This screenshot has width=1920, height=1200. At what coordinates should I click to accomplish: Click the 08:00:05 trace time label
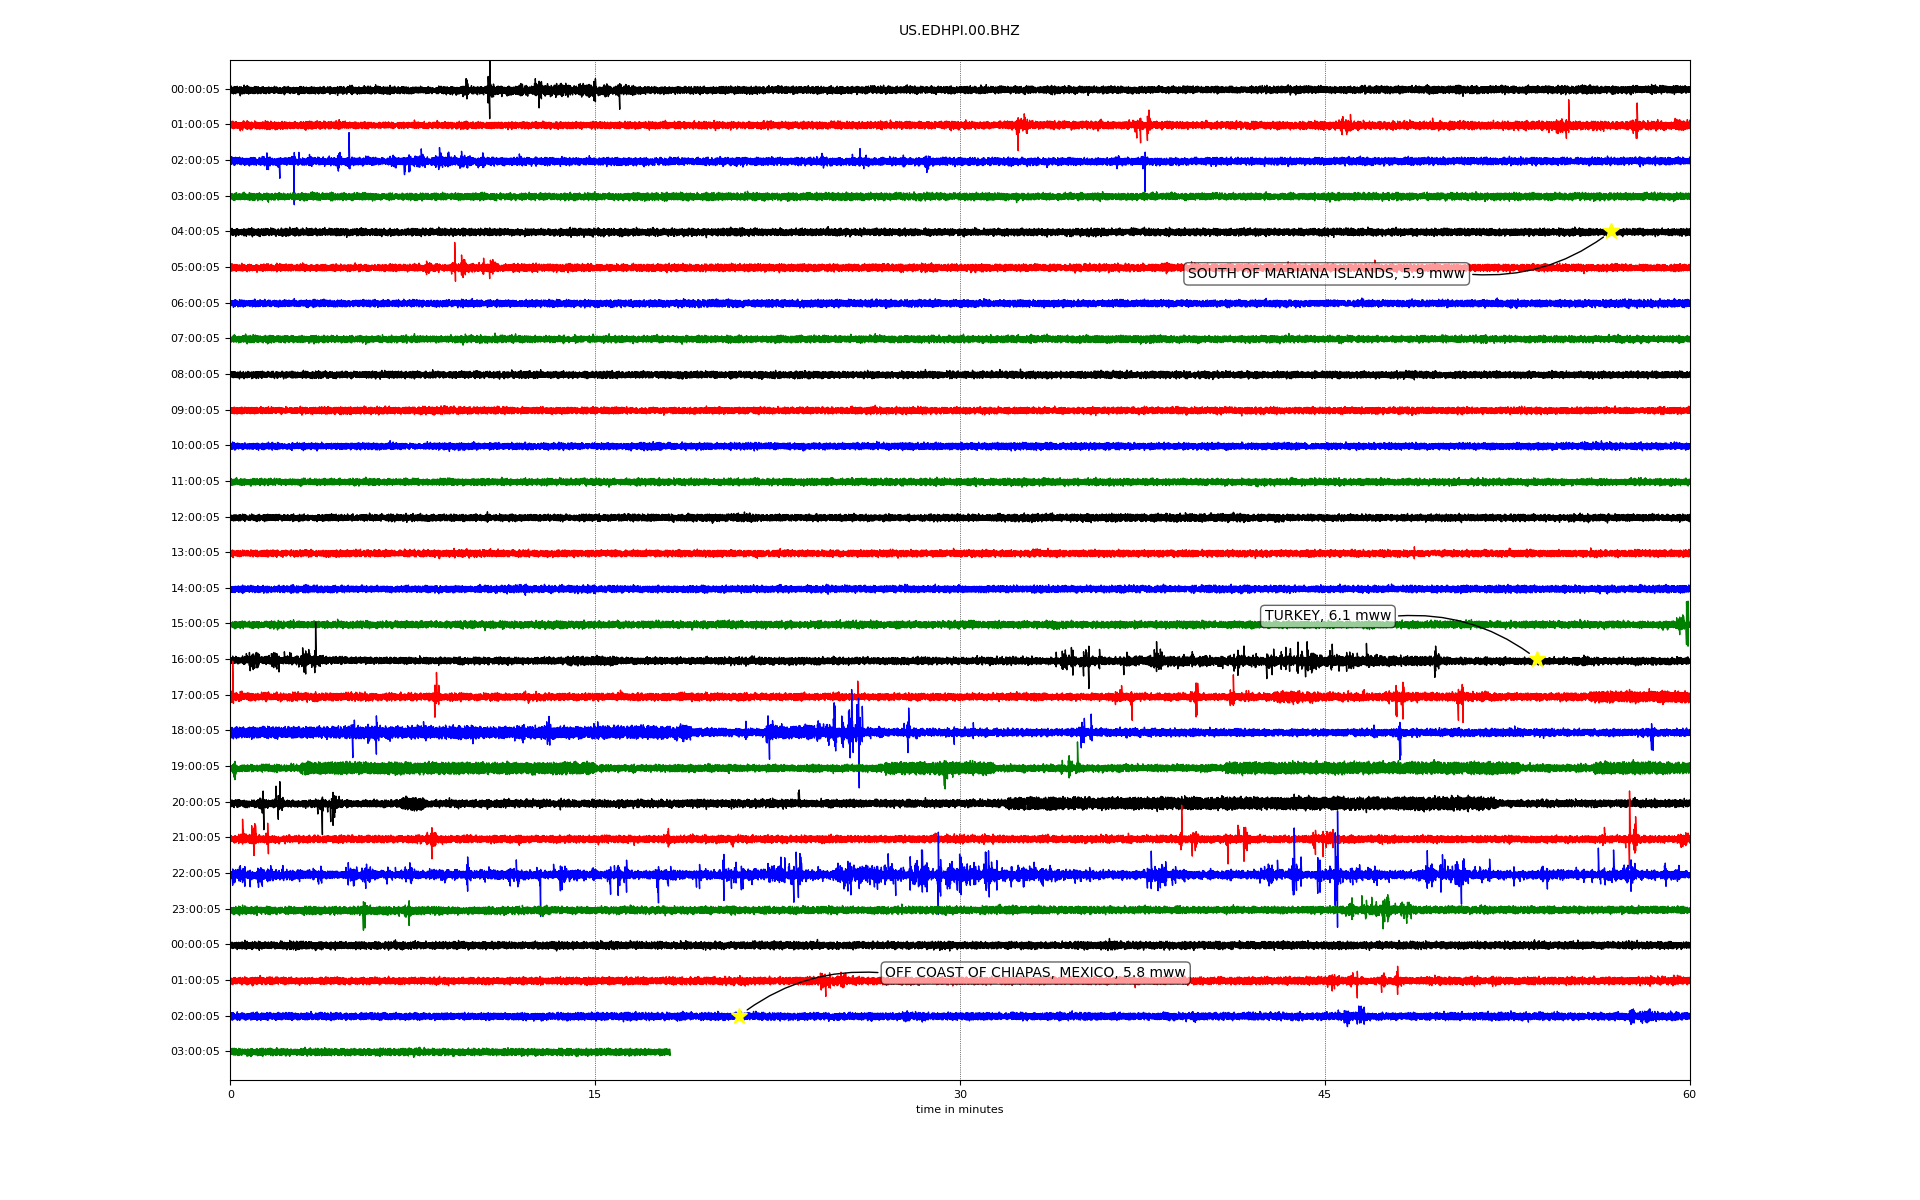pos(195,375)
